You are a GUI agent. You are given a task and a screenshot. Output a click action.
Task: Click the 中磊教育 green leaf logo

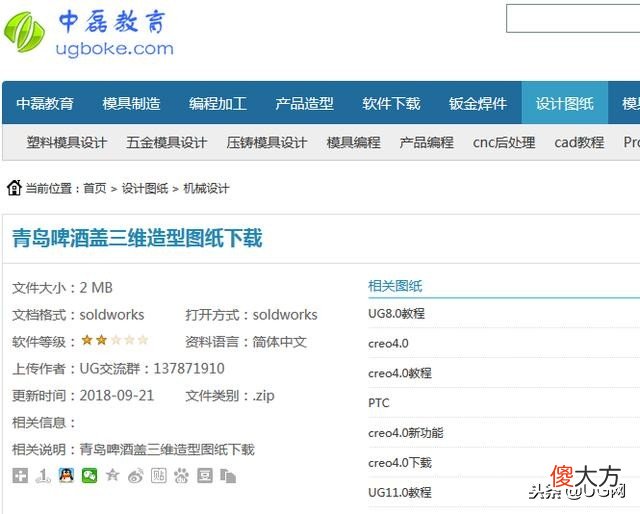click(x=24, y=32)
